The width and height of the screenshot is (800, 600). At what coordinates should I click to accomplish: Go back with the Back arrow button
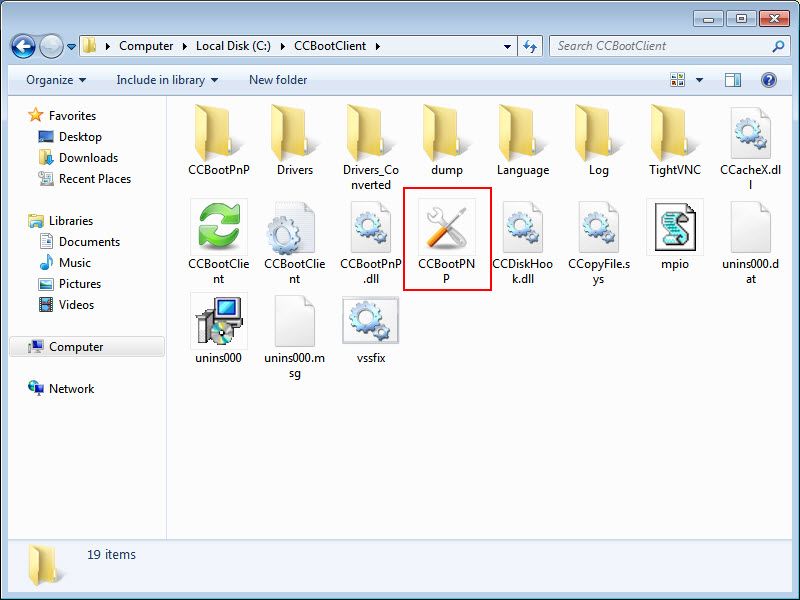tap(23, 46)
